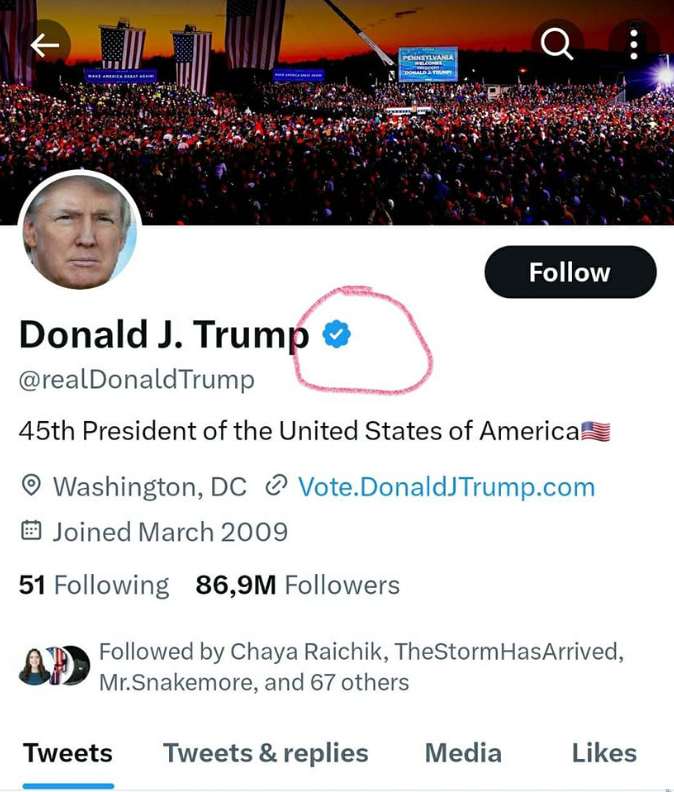Image resolution: width=674 pixels, height=792 pixels.
Task: Open the Vote.DonaldJTrump.com link
Action: 446,487
